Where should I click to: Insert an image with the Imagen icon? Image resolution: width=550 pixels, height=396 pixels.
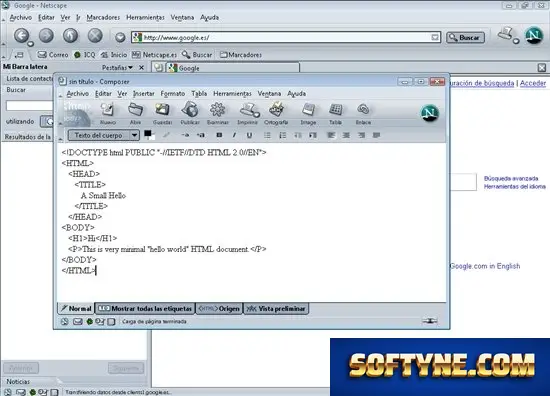pyautogui.click(x=308, y=113)
